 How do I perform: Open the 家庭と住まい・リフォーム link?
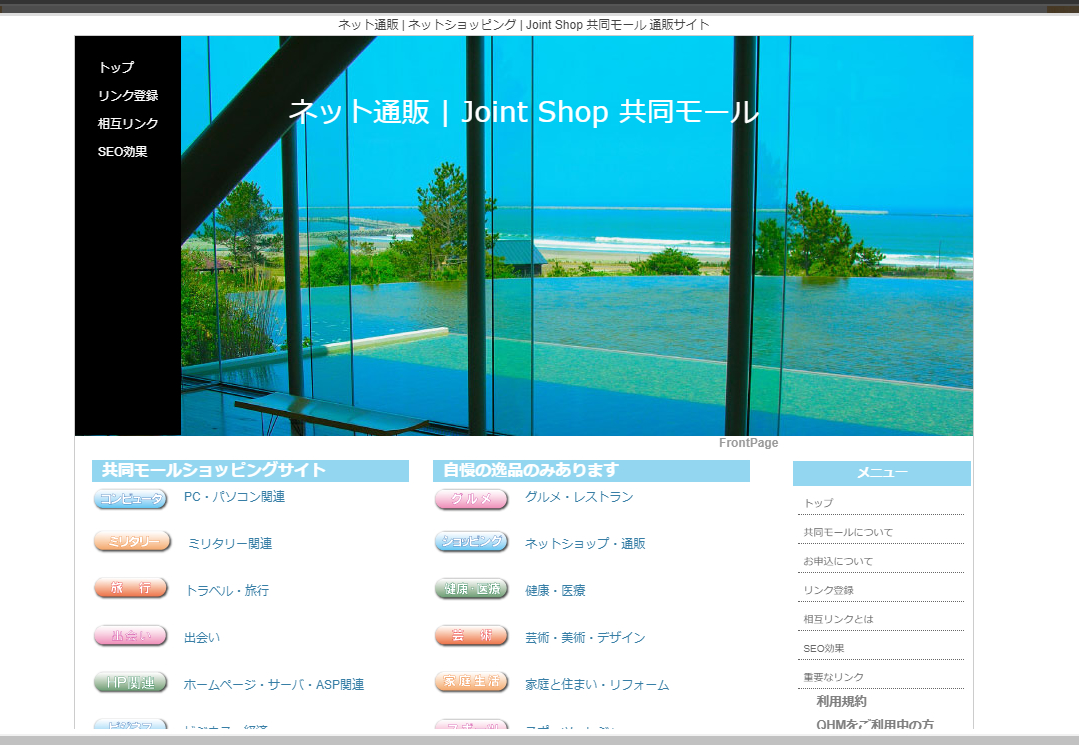click(x=595, y=685)
